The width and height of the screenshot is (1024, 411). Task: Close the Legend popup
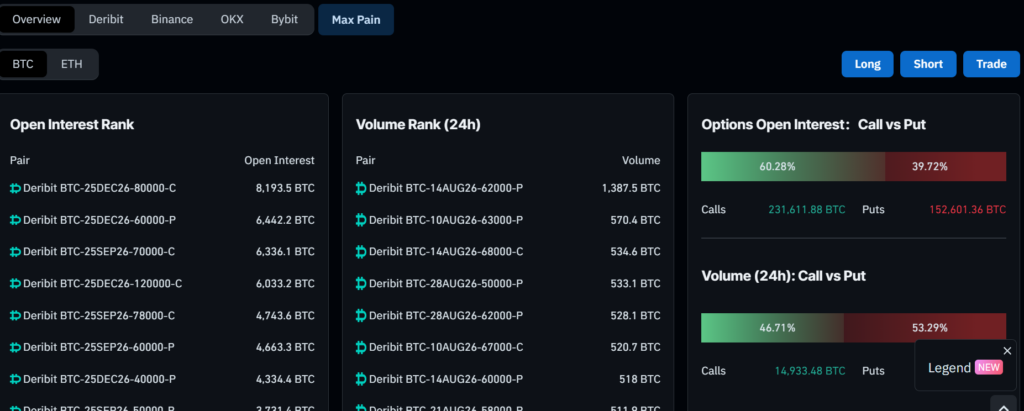1007,351
